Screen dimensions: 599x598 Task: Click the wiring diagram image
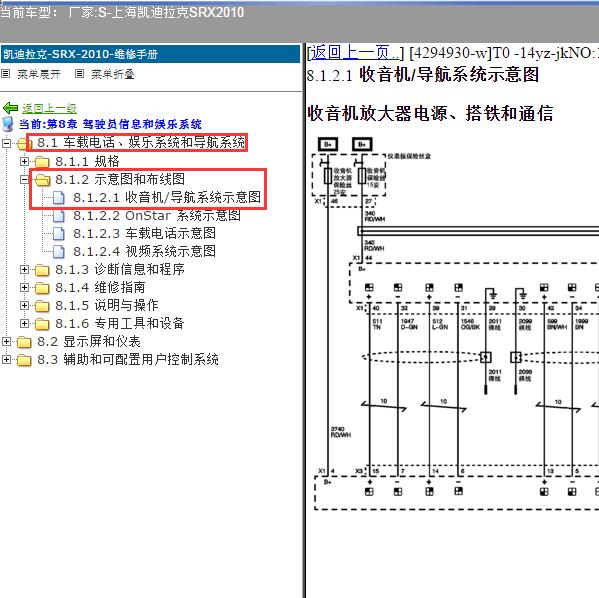(455, 324)
